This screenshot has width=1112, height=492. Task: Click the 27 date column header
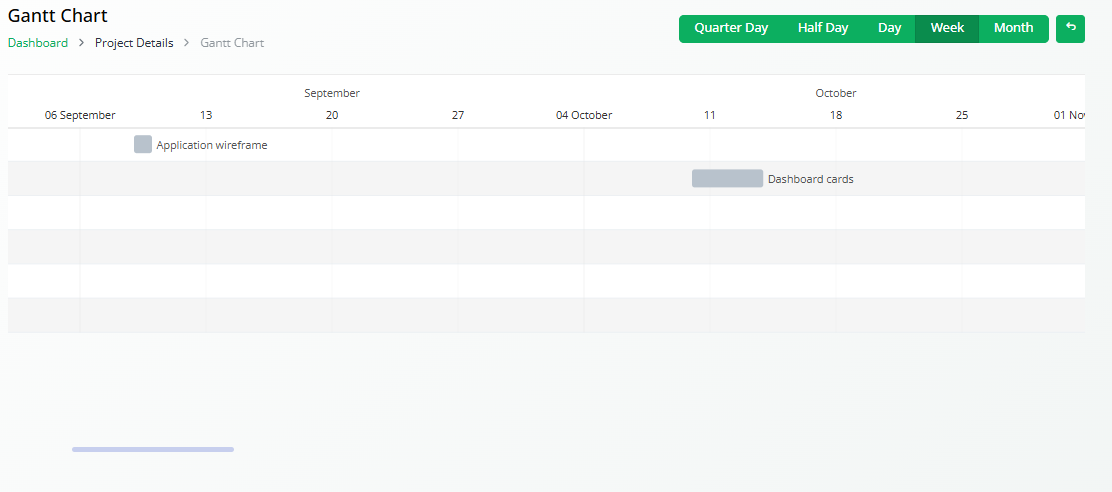(458, 115)
